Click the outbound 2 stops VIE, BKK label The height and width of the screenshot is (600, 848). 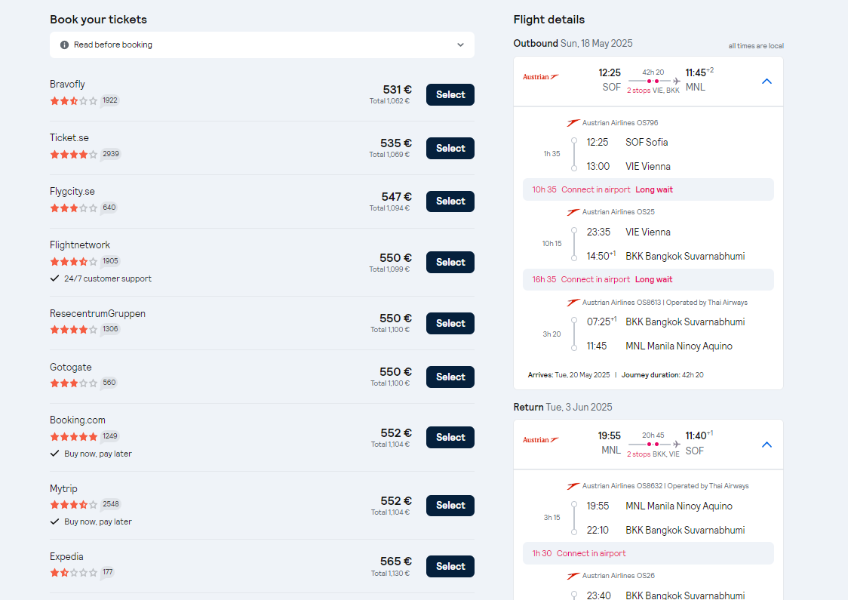click(x=653, y=91)
